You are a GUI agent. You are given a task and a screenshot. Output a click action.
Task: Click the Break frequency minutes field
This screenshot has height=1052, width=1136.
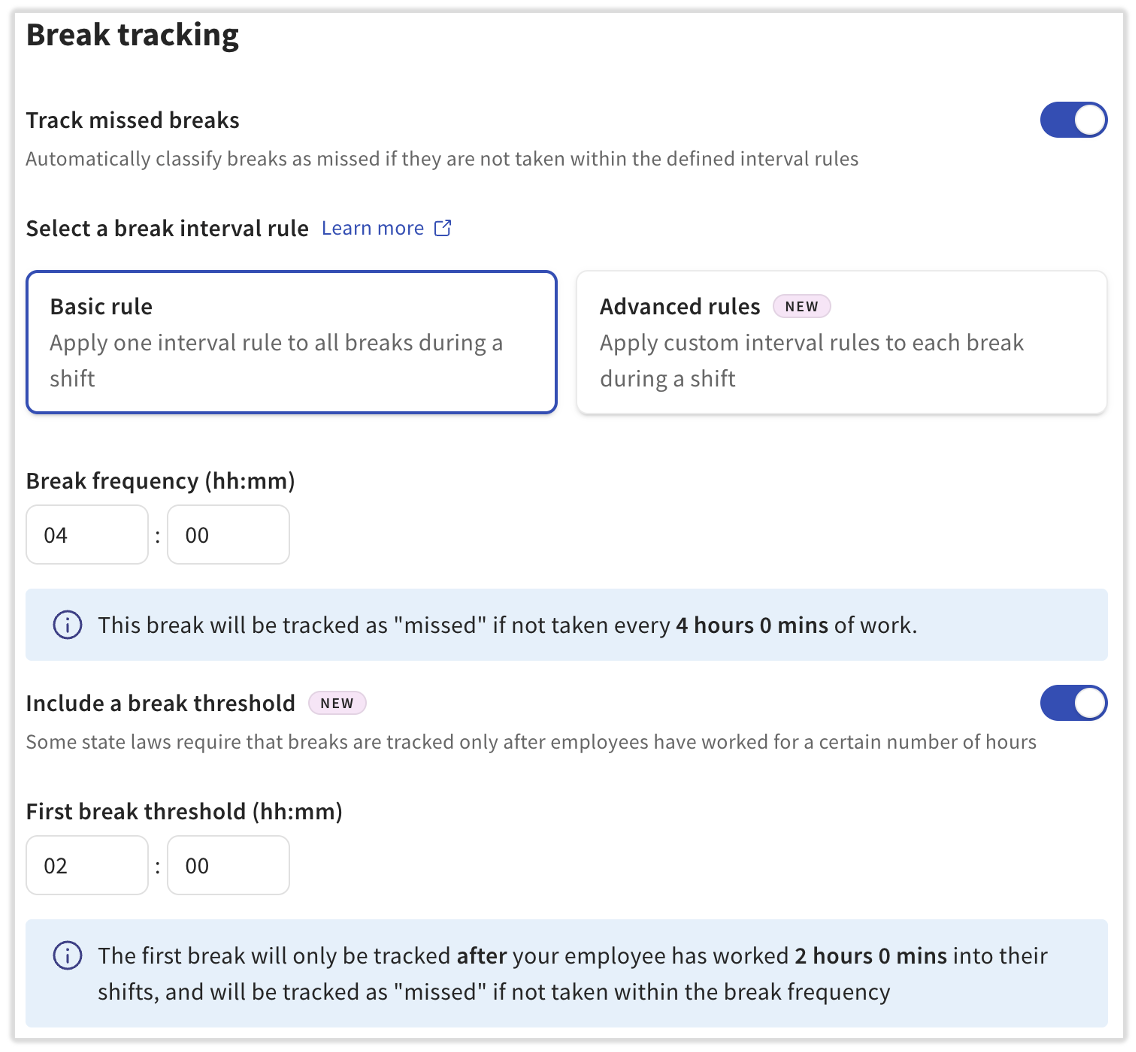[228, 535]
